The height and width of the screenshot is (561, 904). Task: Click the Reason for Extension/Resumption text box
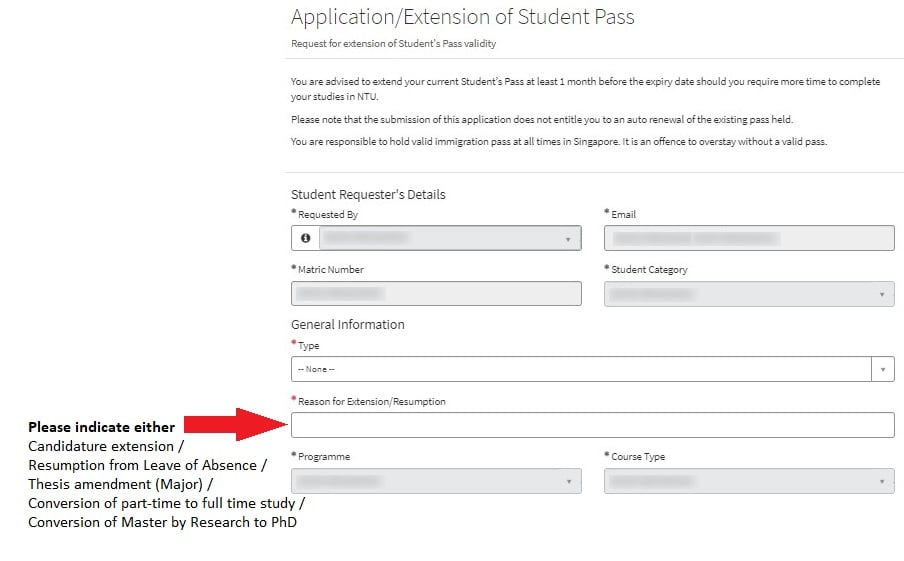tap(592, 425)
